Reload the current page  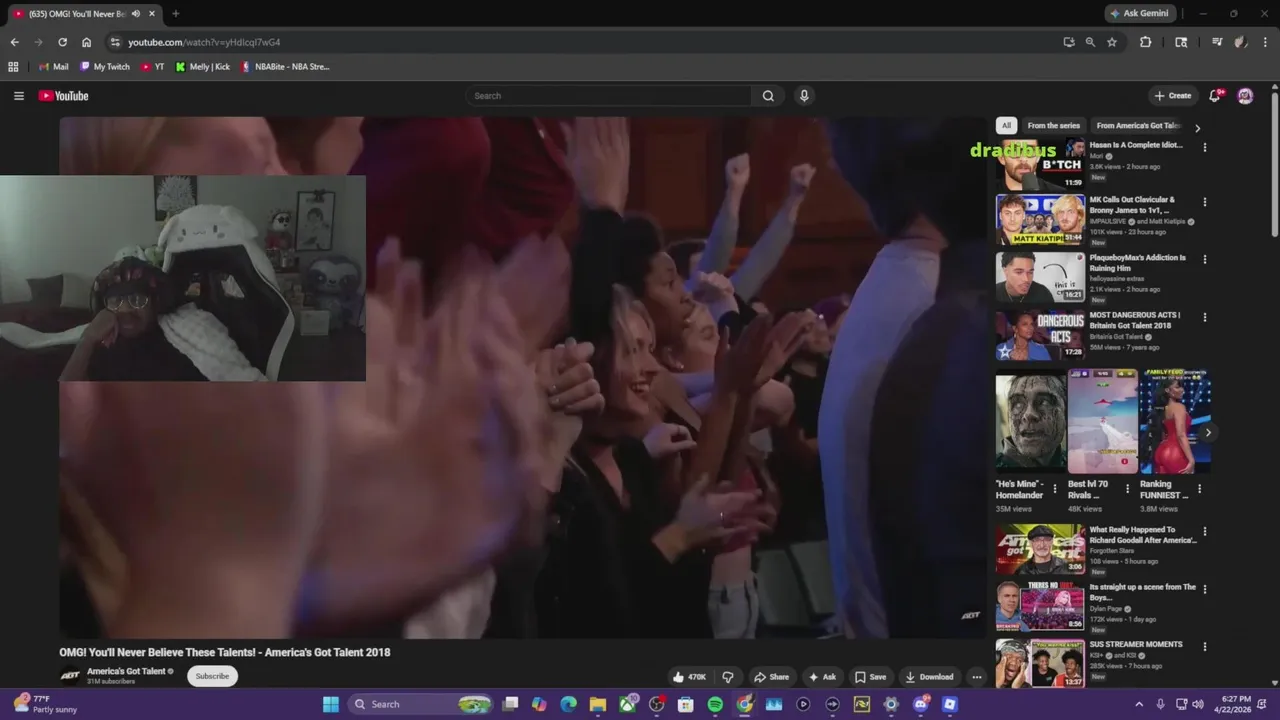[62, 42]
